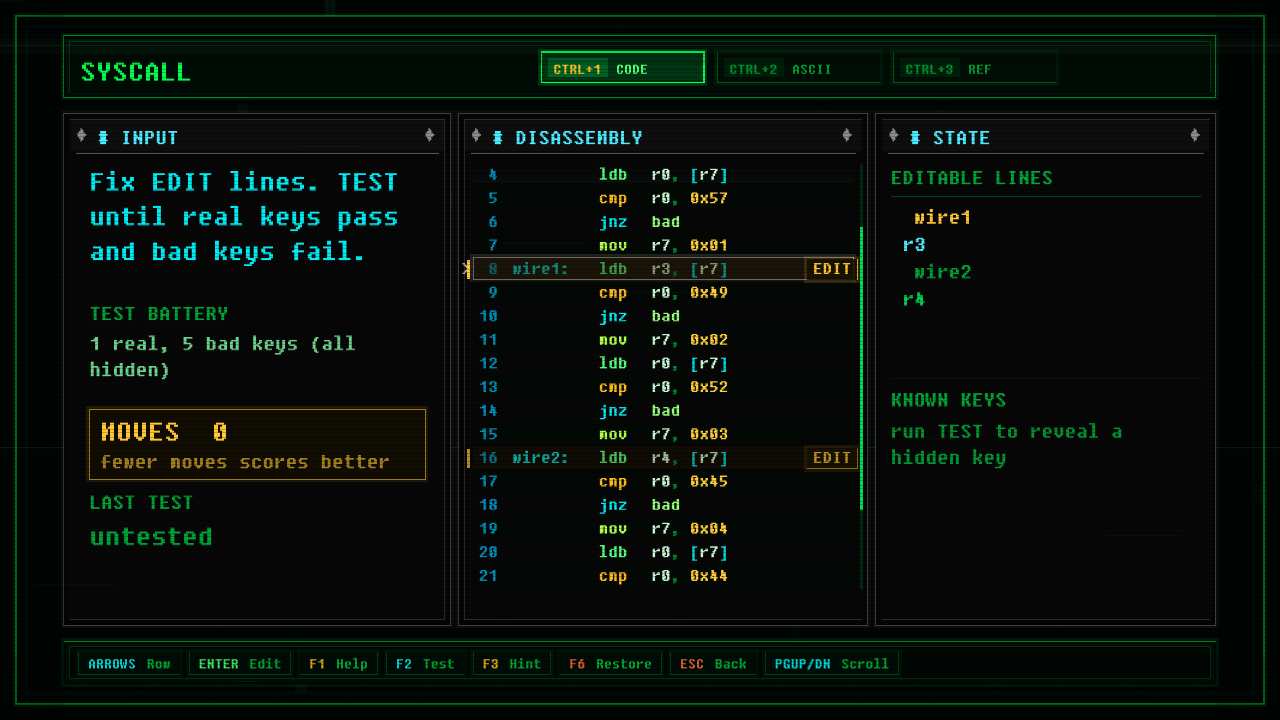Image resolution: width=1280 pixels, height=720 pixels.
Task: Switch to the CTRL+2 ASCII tab
Action: [x=798, y=68]
